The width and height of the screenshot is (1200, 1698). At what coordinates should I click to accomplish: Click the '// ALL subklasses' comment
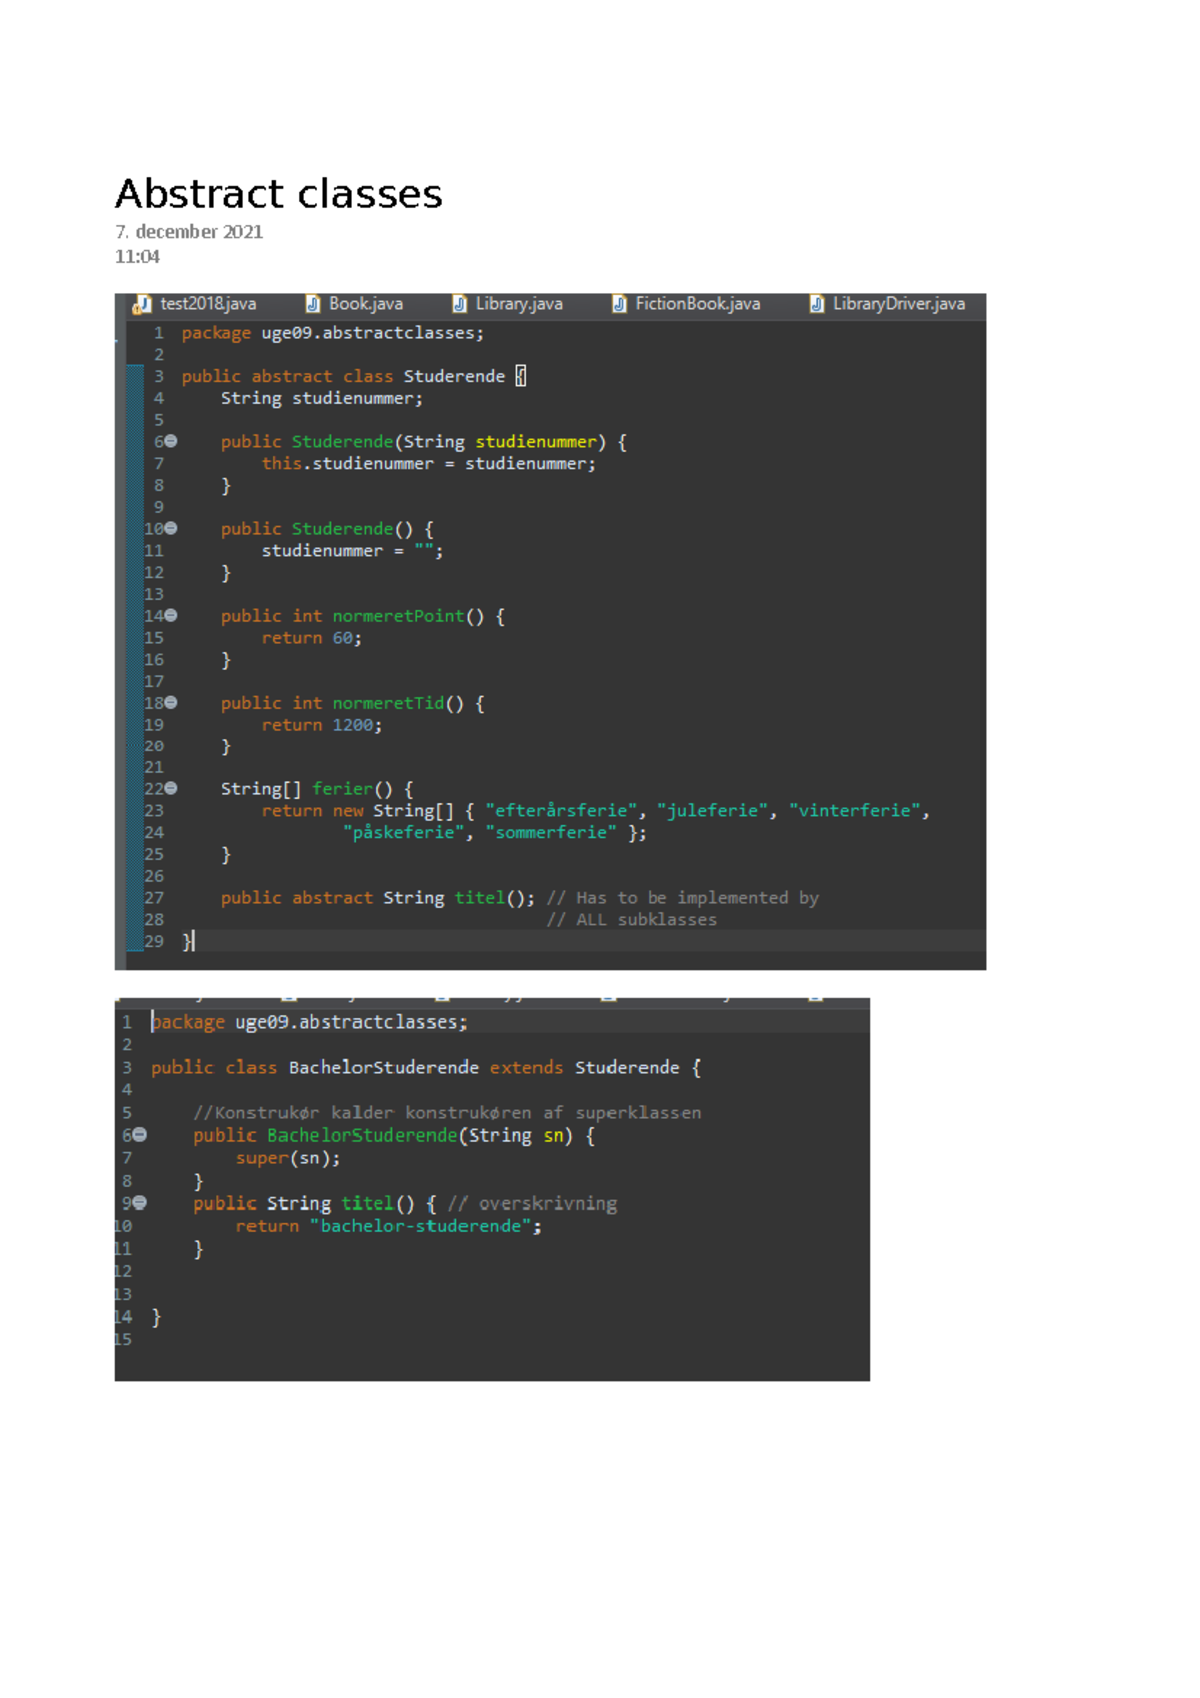[632, 920]
